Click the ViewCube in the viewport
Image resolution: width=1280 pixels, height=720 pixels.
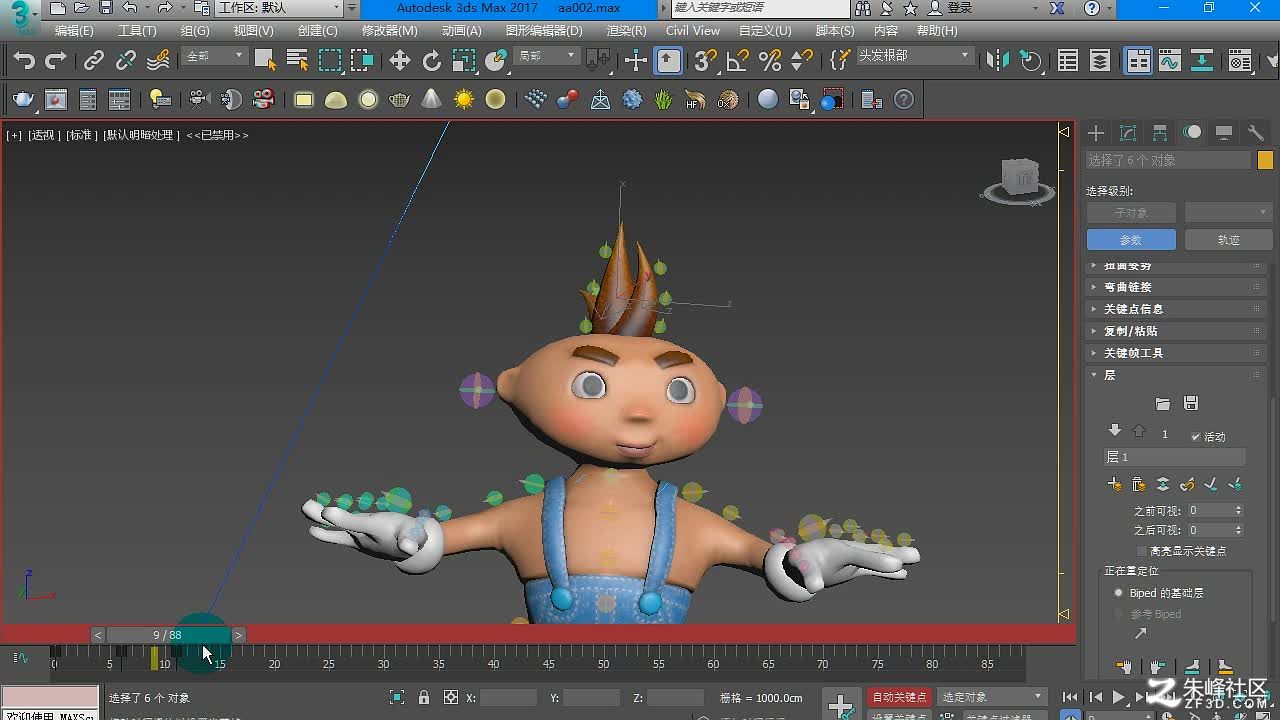[1020, 180]
